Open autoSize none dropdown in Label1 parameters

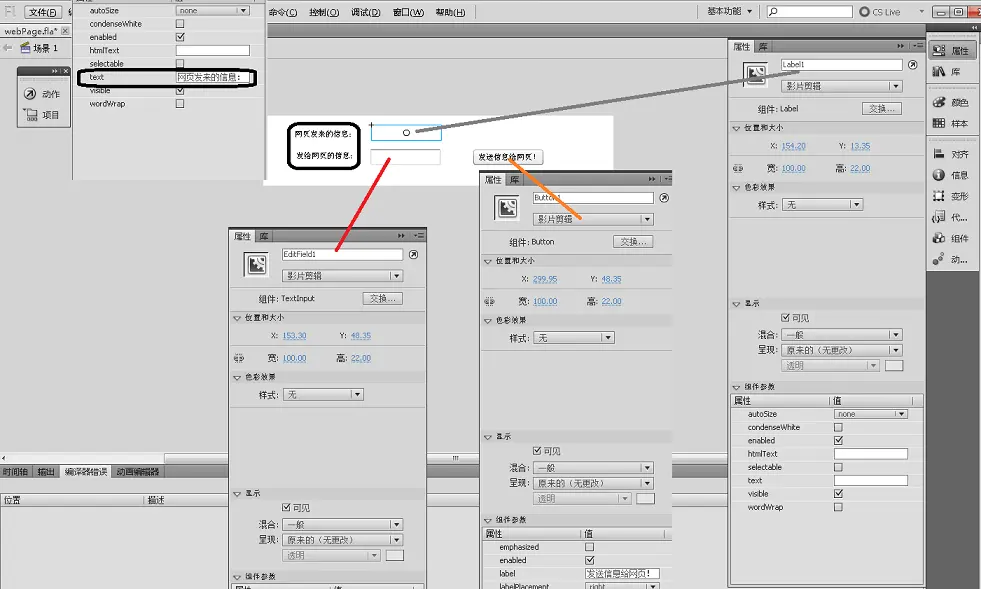871,414
